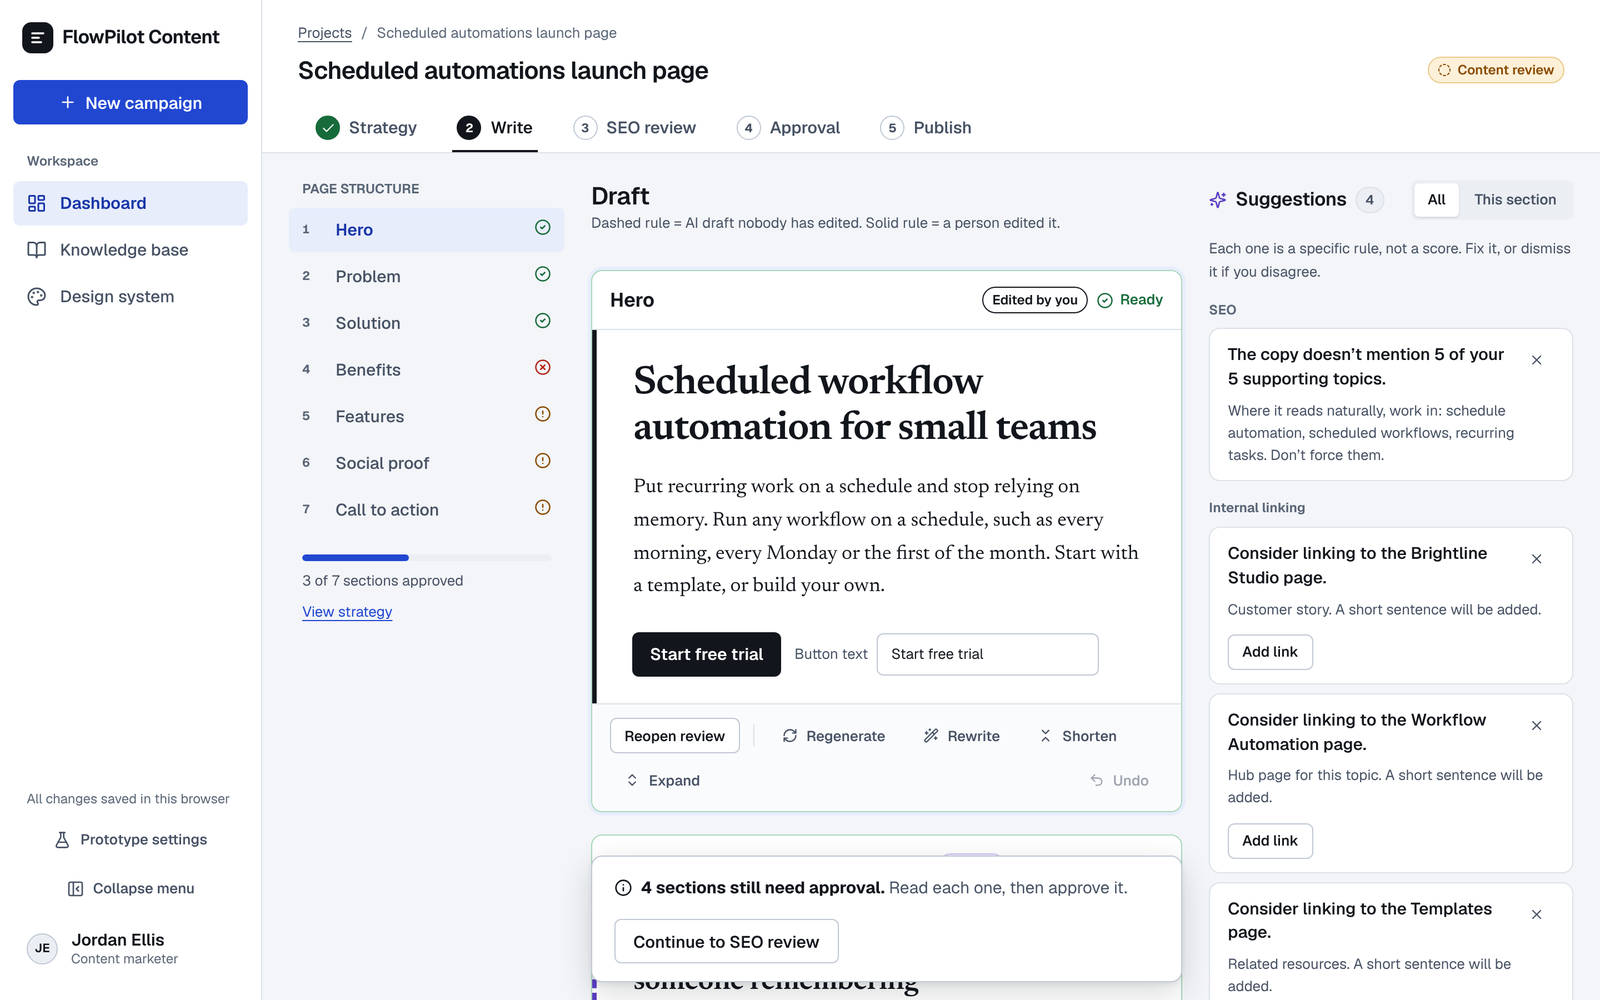Select the Problem section row
The image size is (1600, 1000).
coord(427,276)
